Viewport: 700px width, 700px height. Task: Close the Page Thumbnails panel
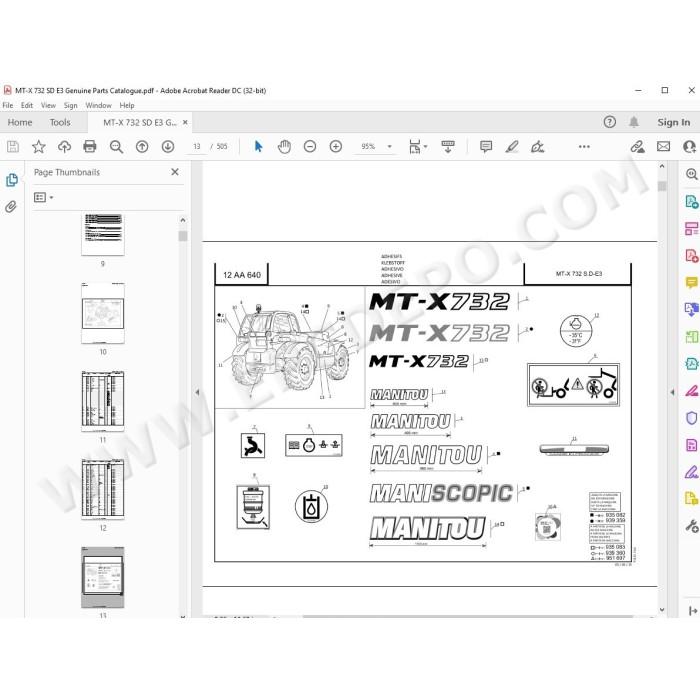tap(175, 172)
